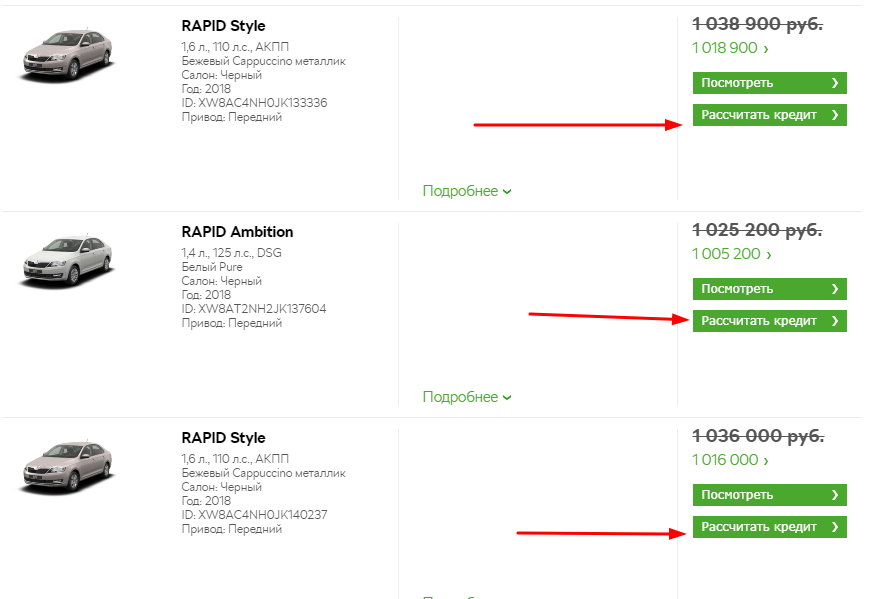Click Посмотреть for RAPID Ambition
Viewport: 884px width, 599px height.
pos(770,289)
